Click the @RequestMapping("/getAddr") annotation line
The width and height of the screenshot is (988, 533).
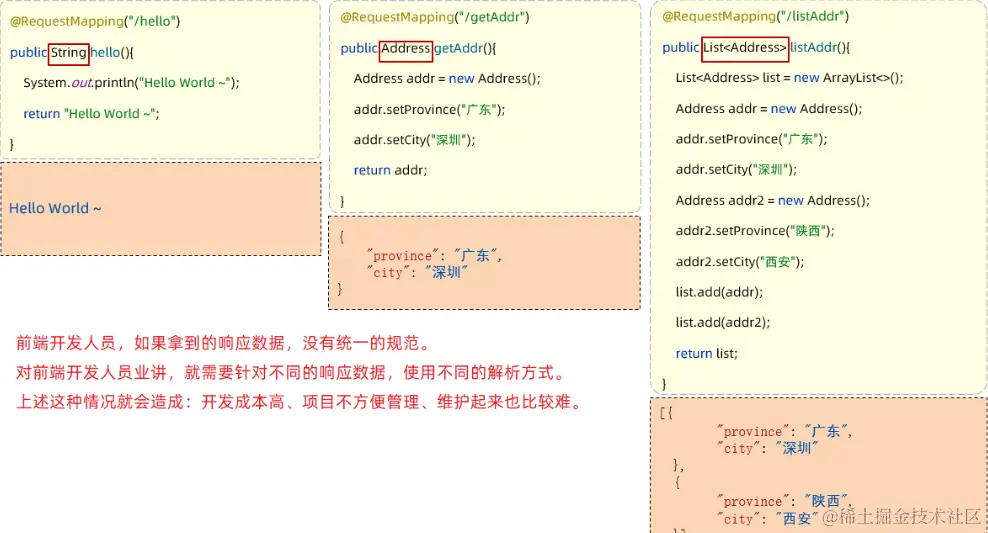click(435, 17)
